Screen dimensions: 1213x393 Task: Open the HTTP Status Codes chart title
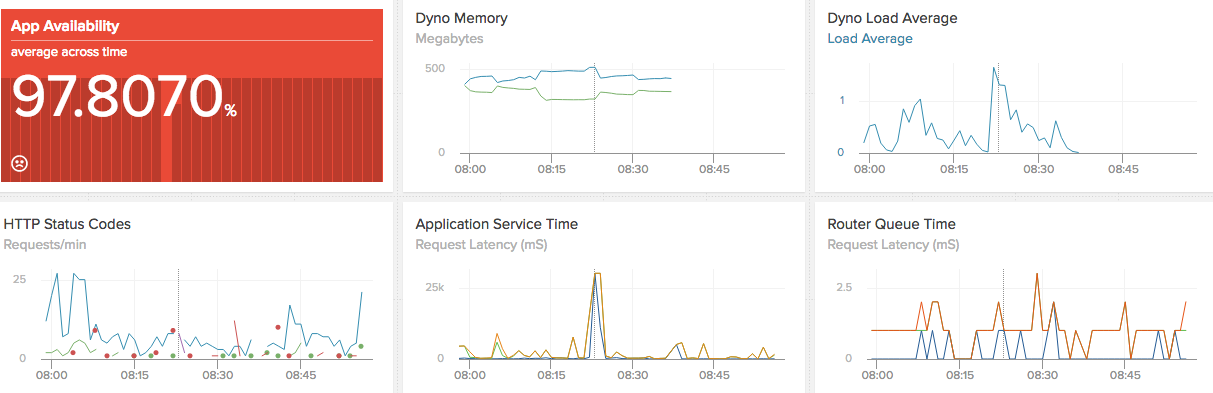[67, 224]
